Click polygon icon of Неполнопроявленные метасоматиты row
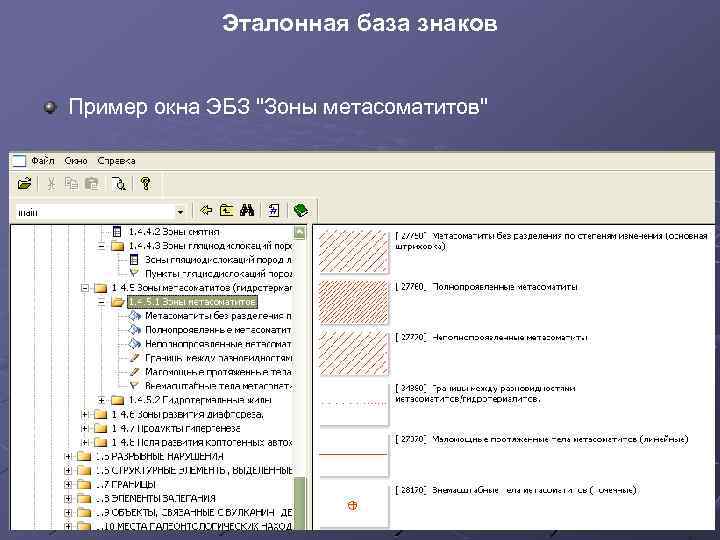Image resolution: width=720 pixels, height=540 pixels. click(x=135, y=344)
